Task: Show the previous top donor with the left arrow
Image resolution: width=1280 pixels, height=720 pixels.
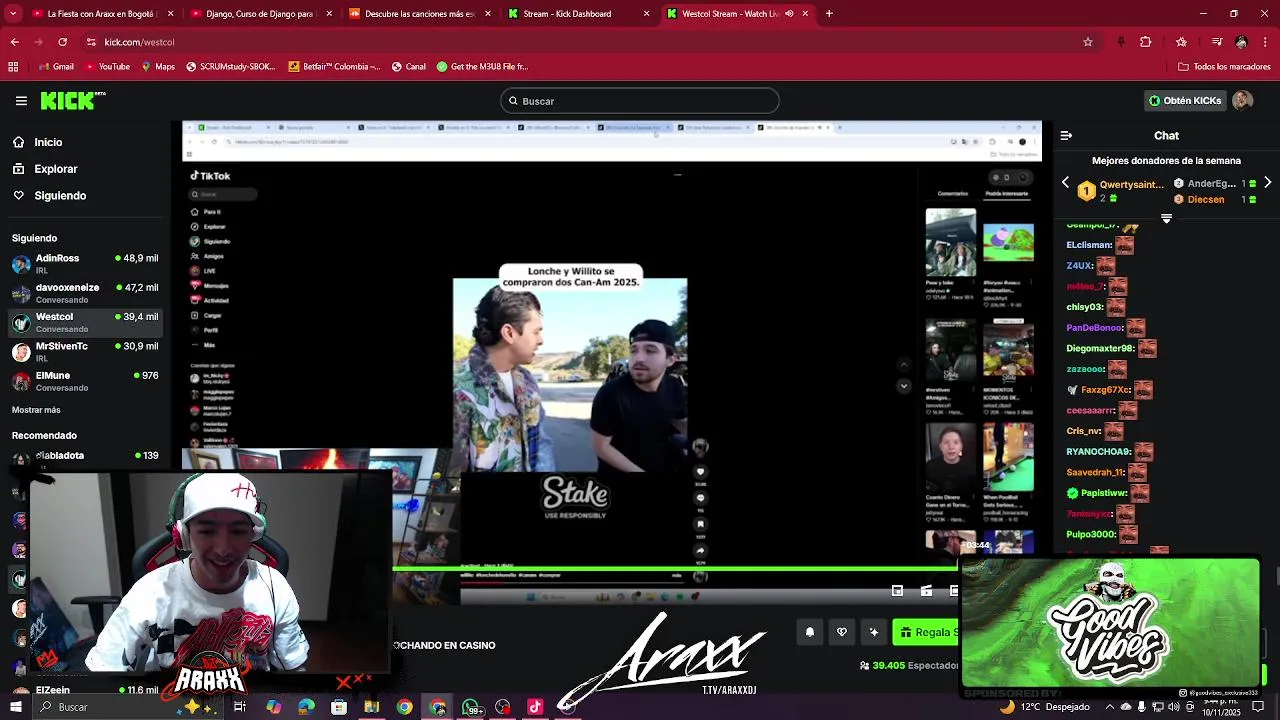Action: [1065, 183]
